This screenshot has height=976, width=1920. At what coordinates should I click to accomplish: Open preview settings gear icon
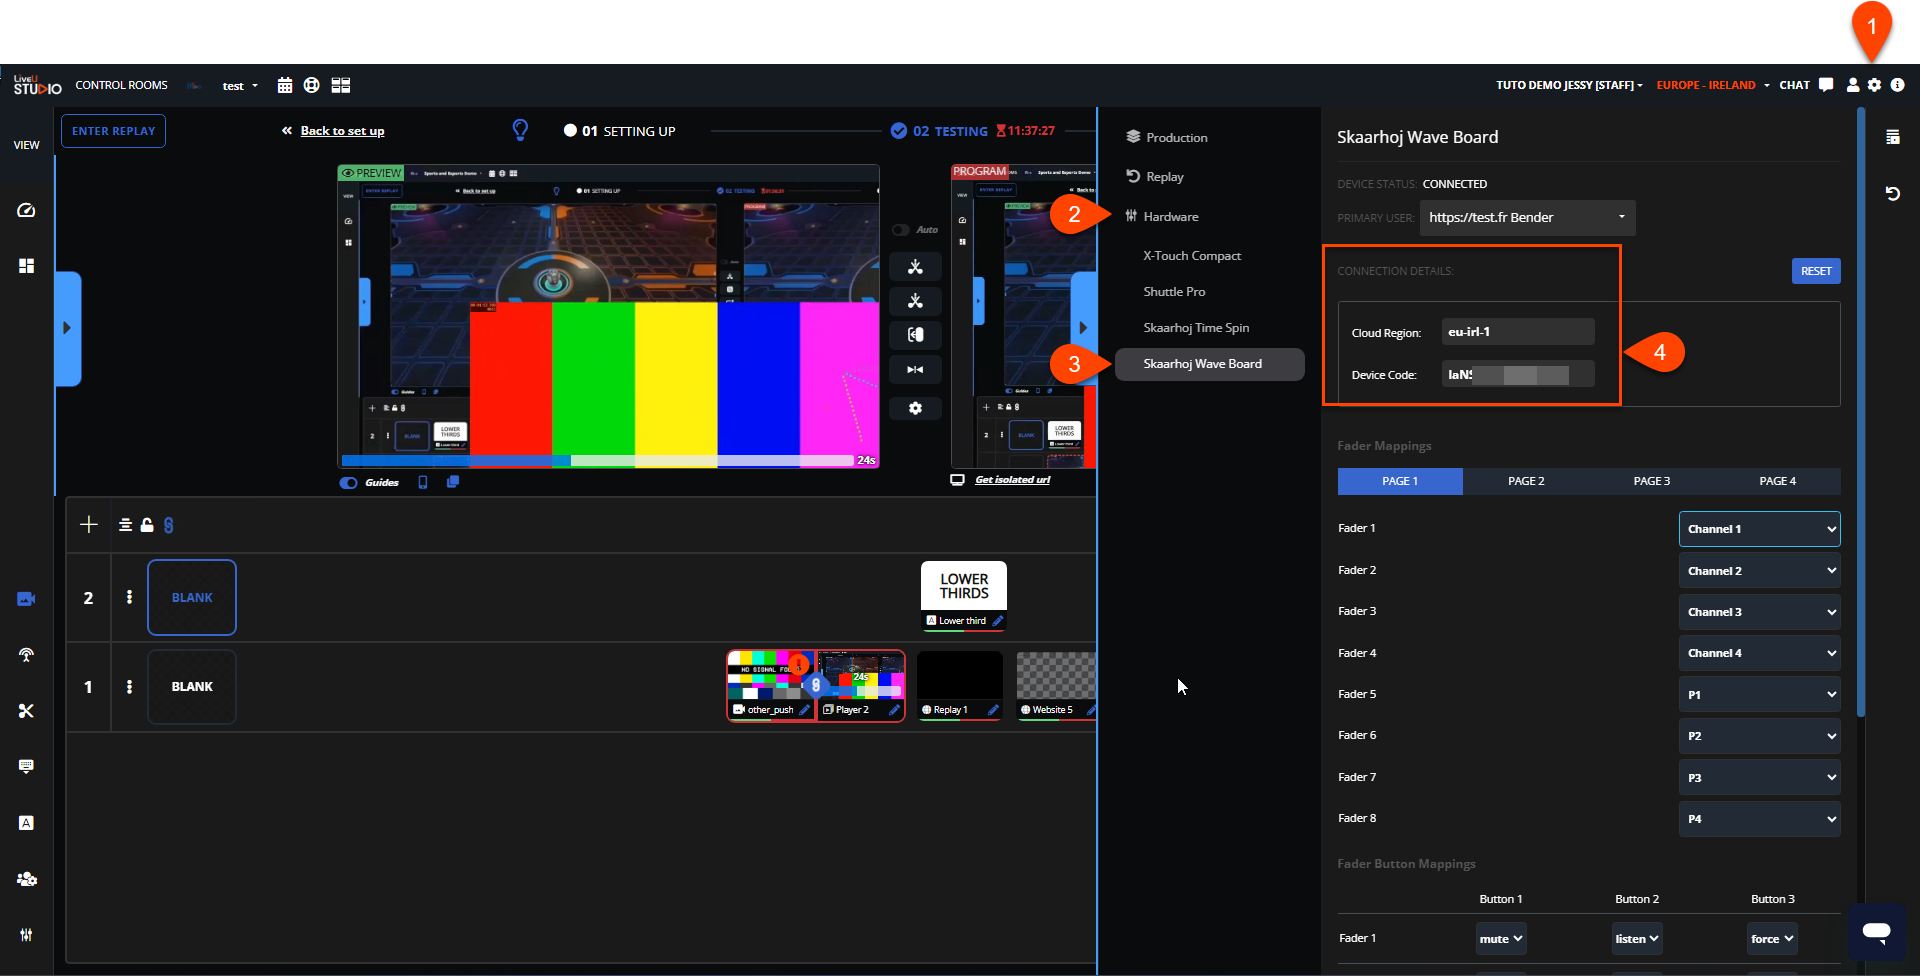tap(915, 408)
